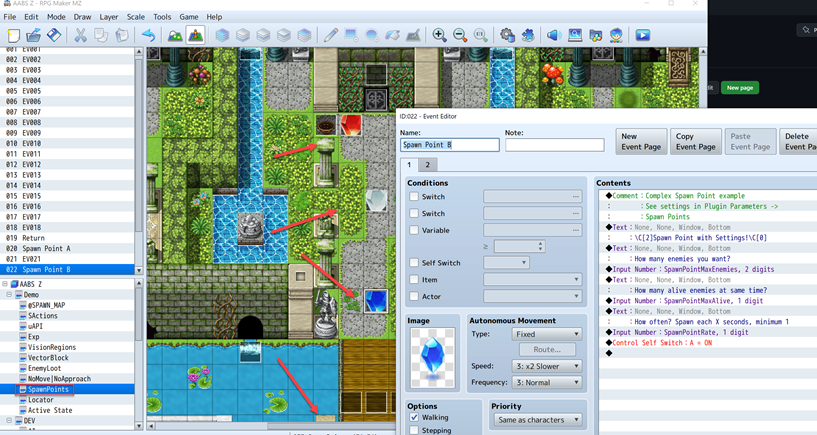
Task: Click the Copy Event Page button
Action: 696,142
